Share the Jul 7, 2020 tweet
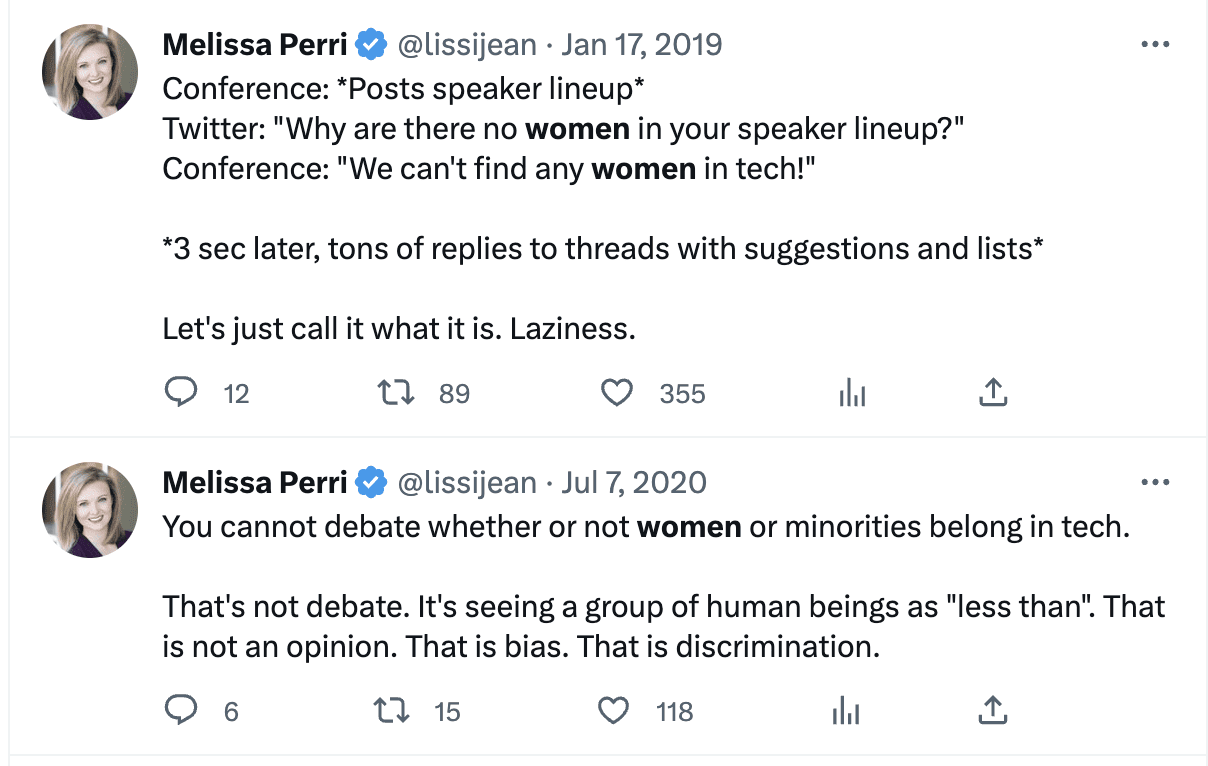The image size is (1208, 766). point(992,711)
